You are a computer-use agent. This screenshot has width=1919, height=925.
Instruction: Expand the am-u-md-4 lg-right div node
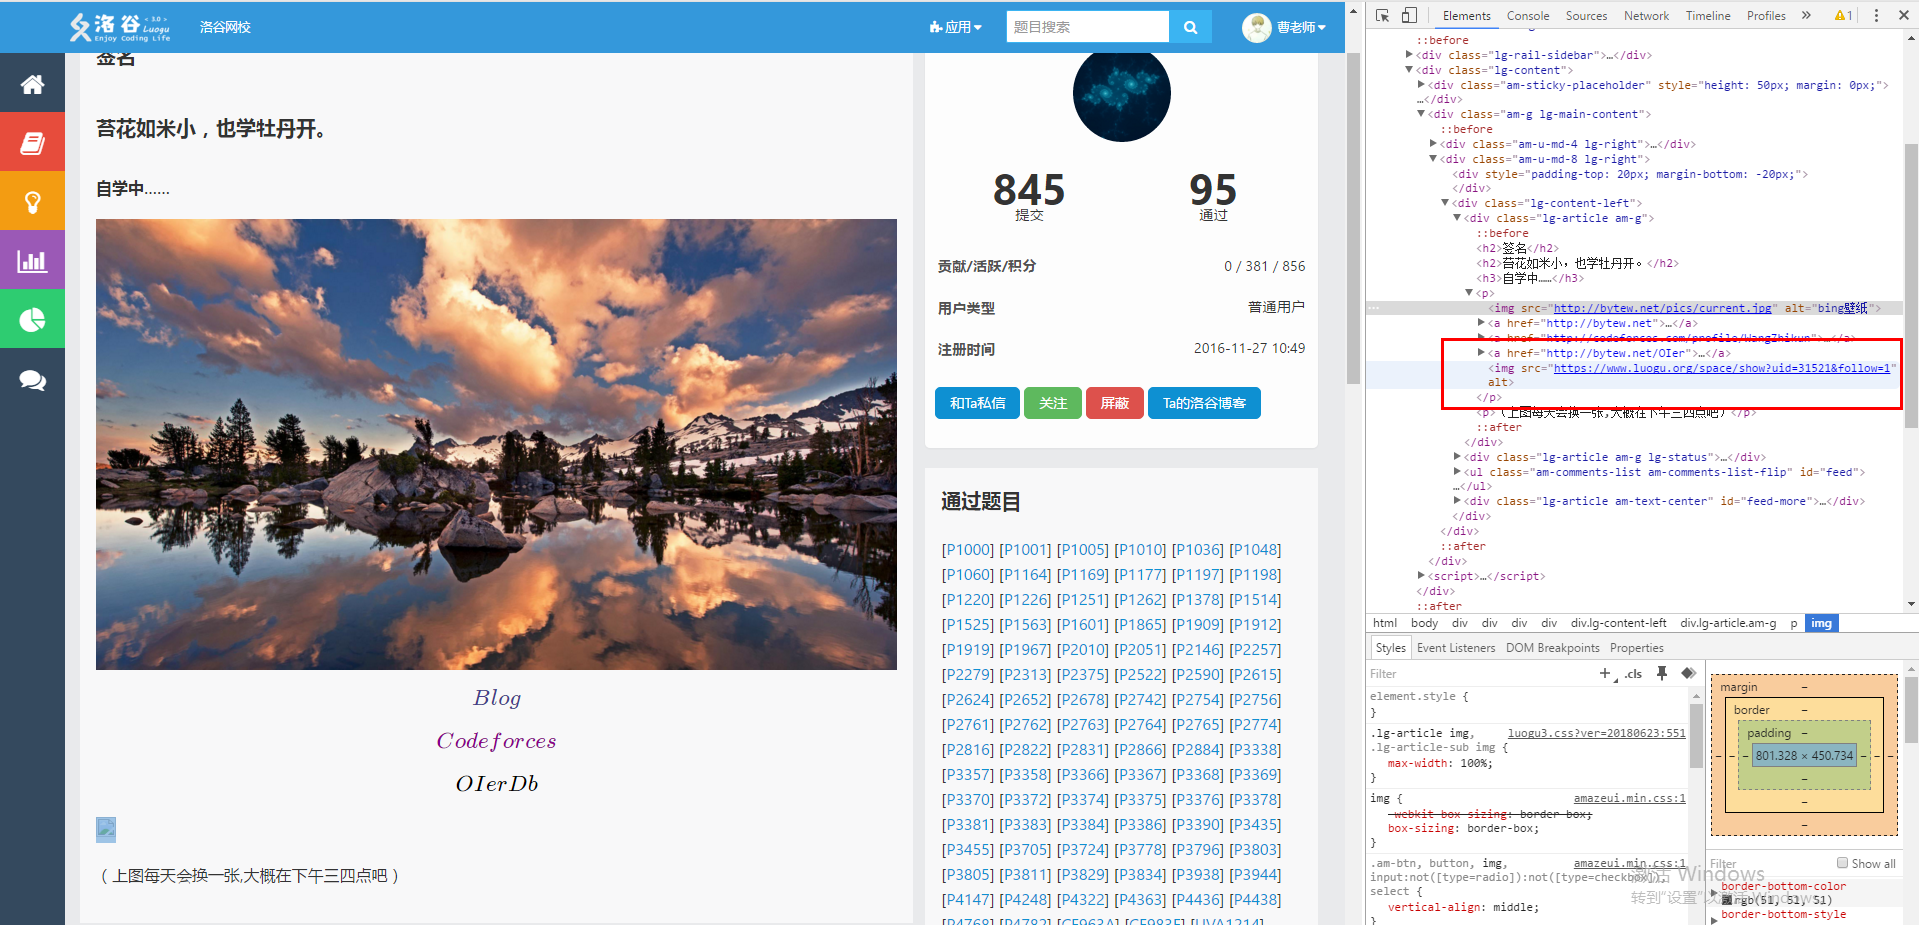(1433, 144)
